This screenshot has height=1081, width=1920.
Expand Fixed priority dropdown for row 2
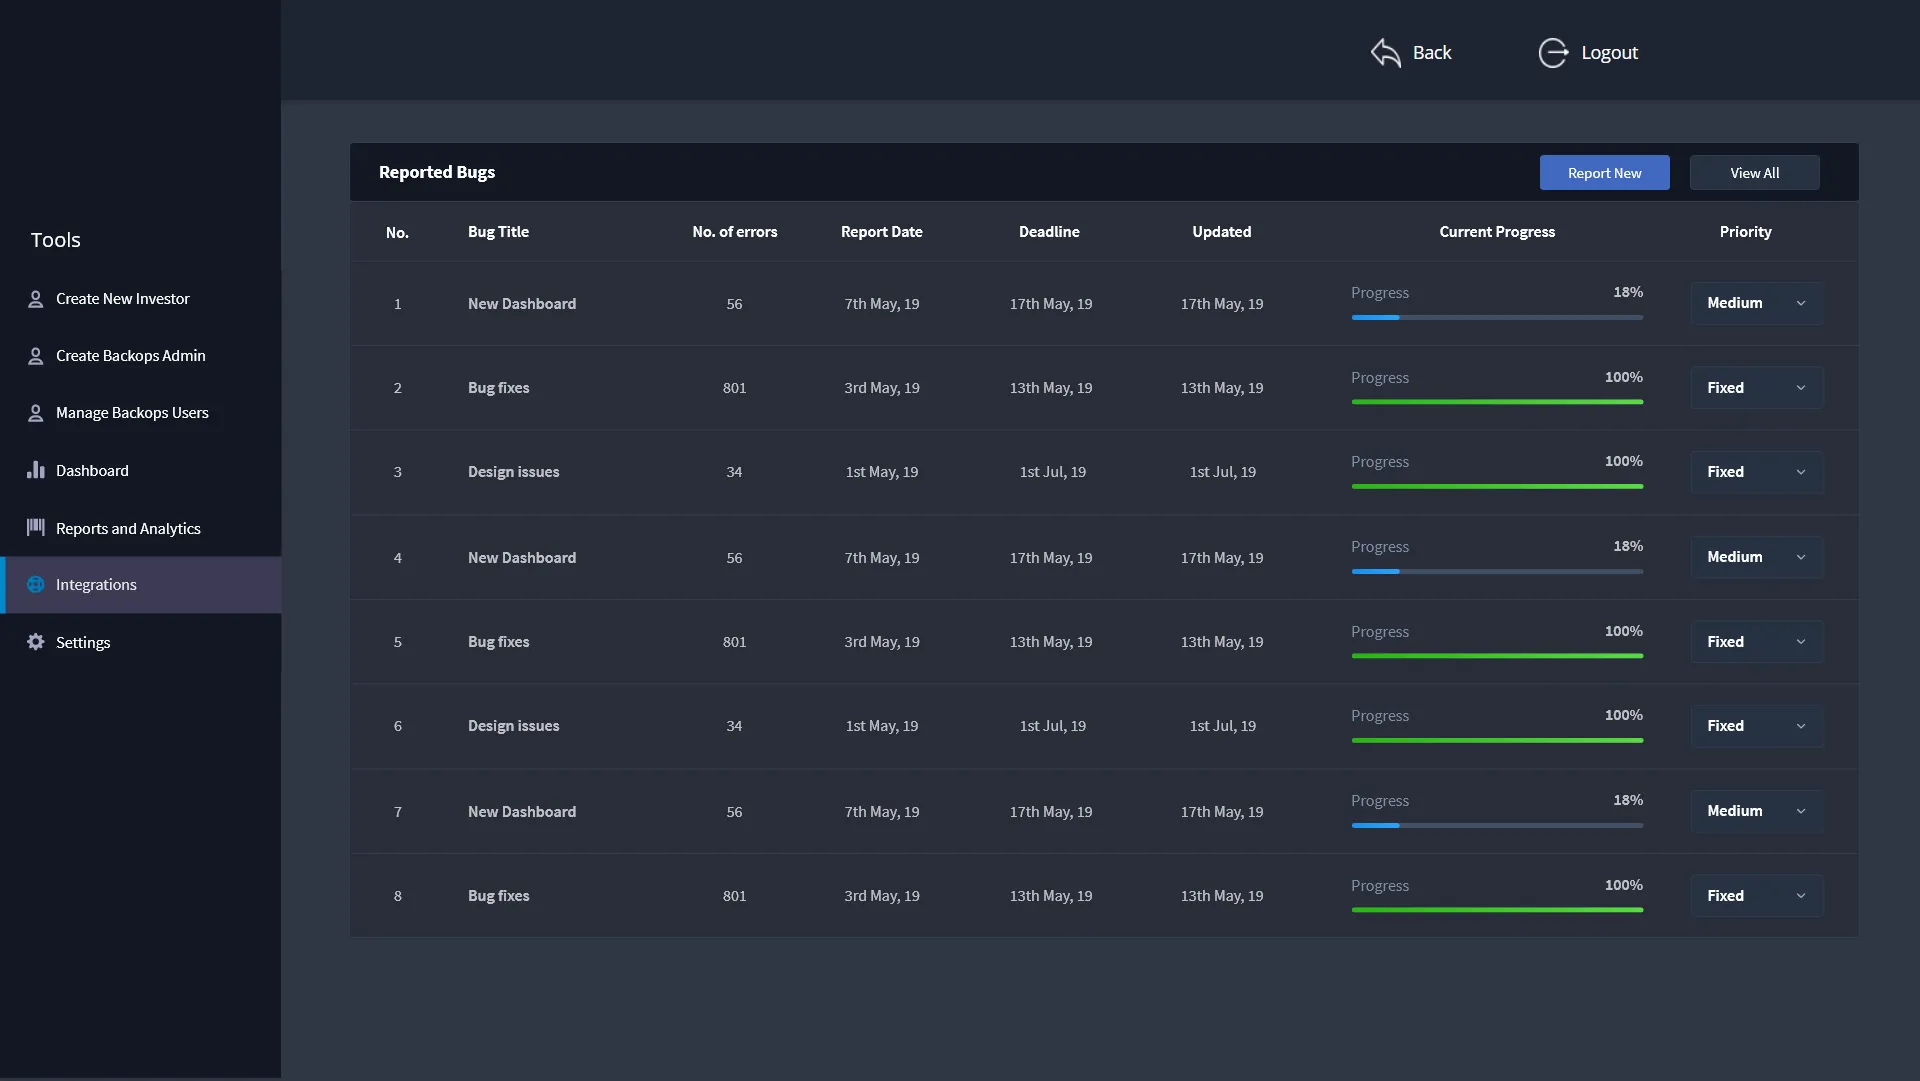pyautogui.click(x=1756, y=388)
